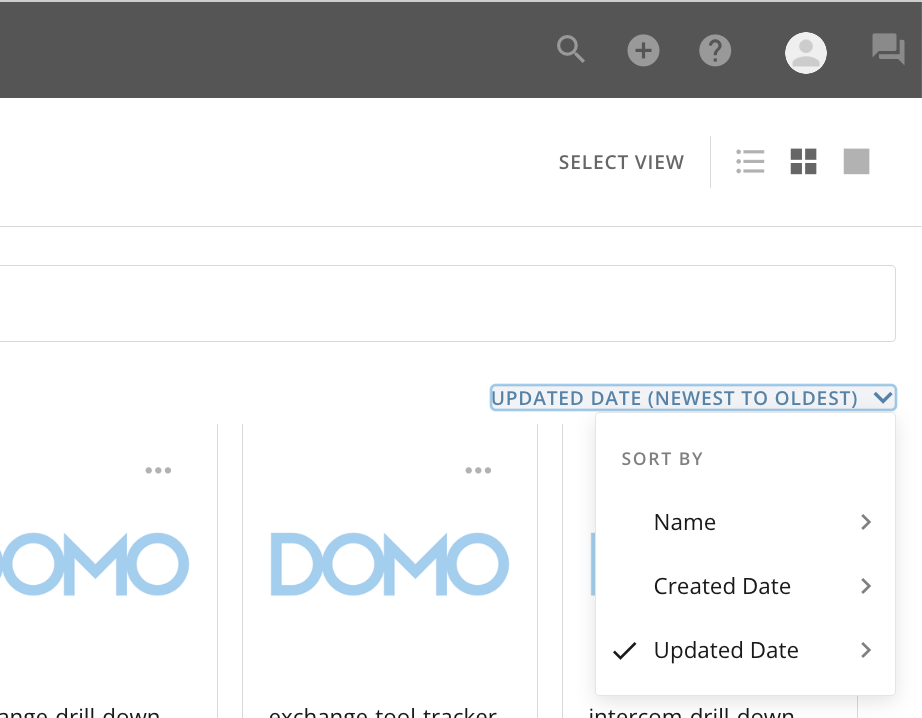
Task: Open the Buzz chat icon
Action: (x=886, y=49)
